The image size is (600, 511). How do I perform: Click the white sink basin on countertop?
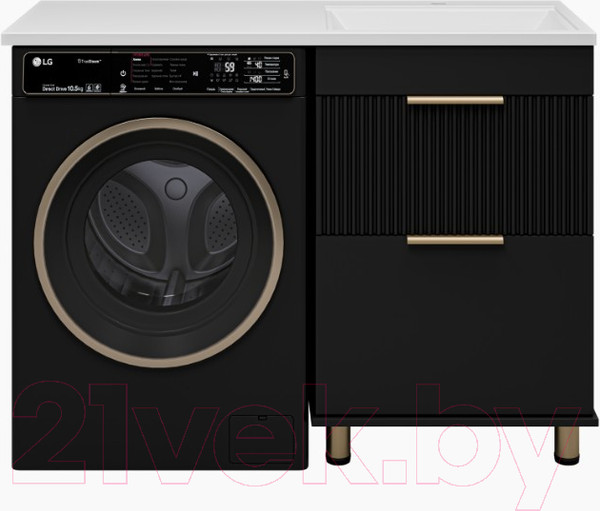tap(458, 19)
